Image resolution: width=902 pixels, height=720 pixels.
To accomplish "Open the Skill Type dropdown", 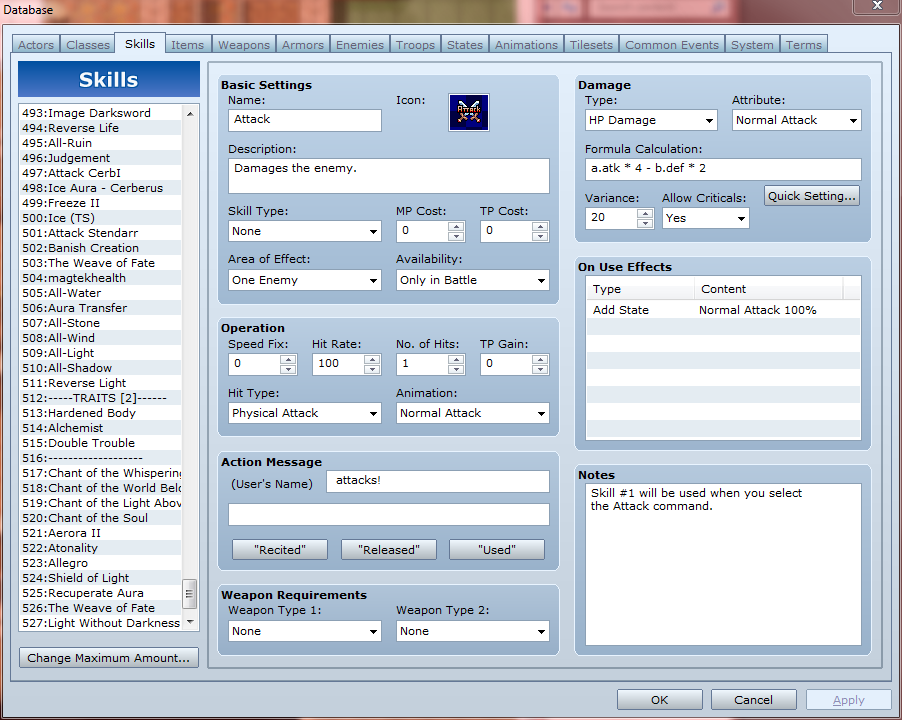I will 304,231.
